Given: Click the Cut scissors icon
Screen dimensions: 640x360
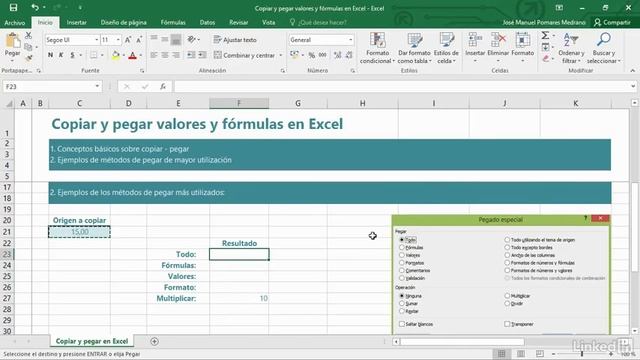Looking at the screenshot, I should (28, 36).
